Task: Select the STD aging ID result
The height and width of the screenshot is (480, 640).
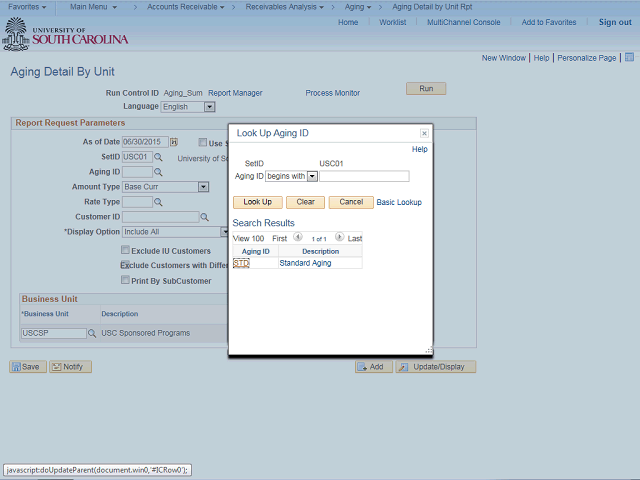Action: (x=241, y=263)
